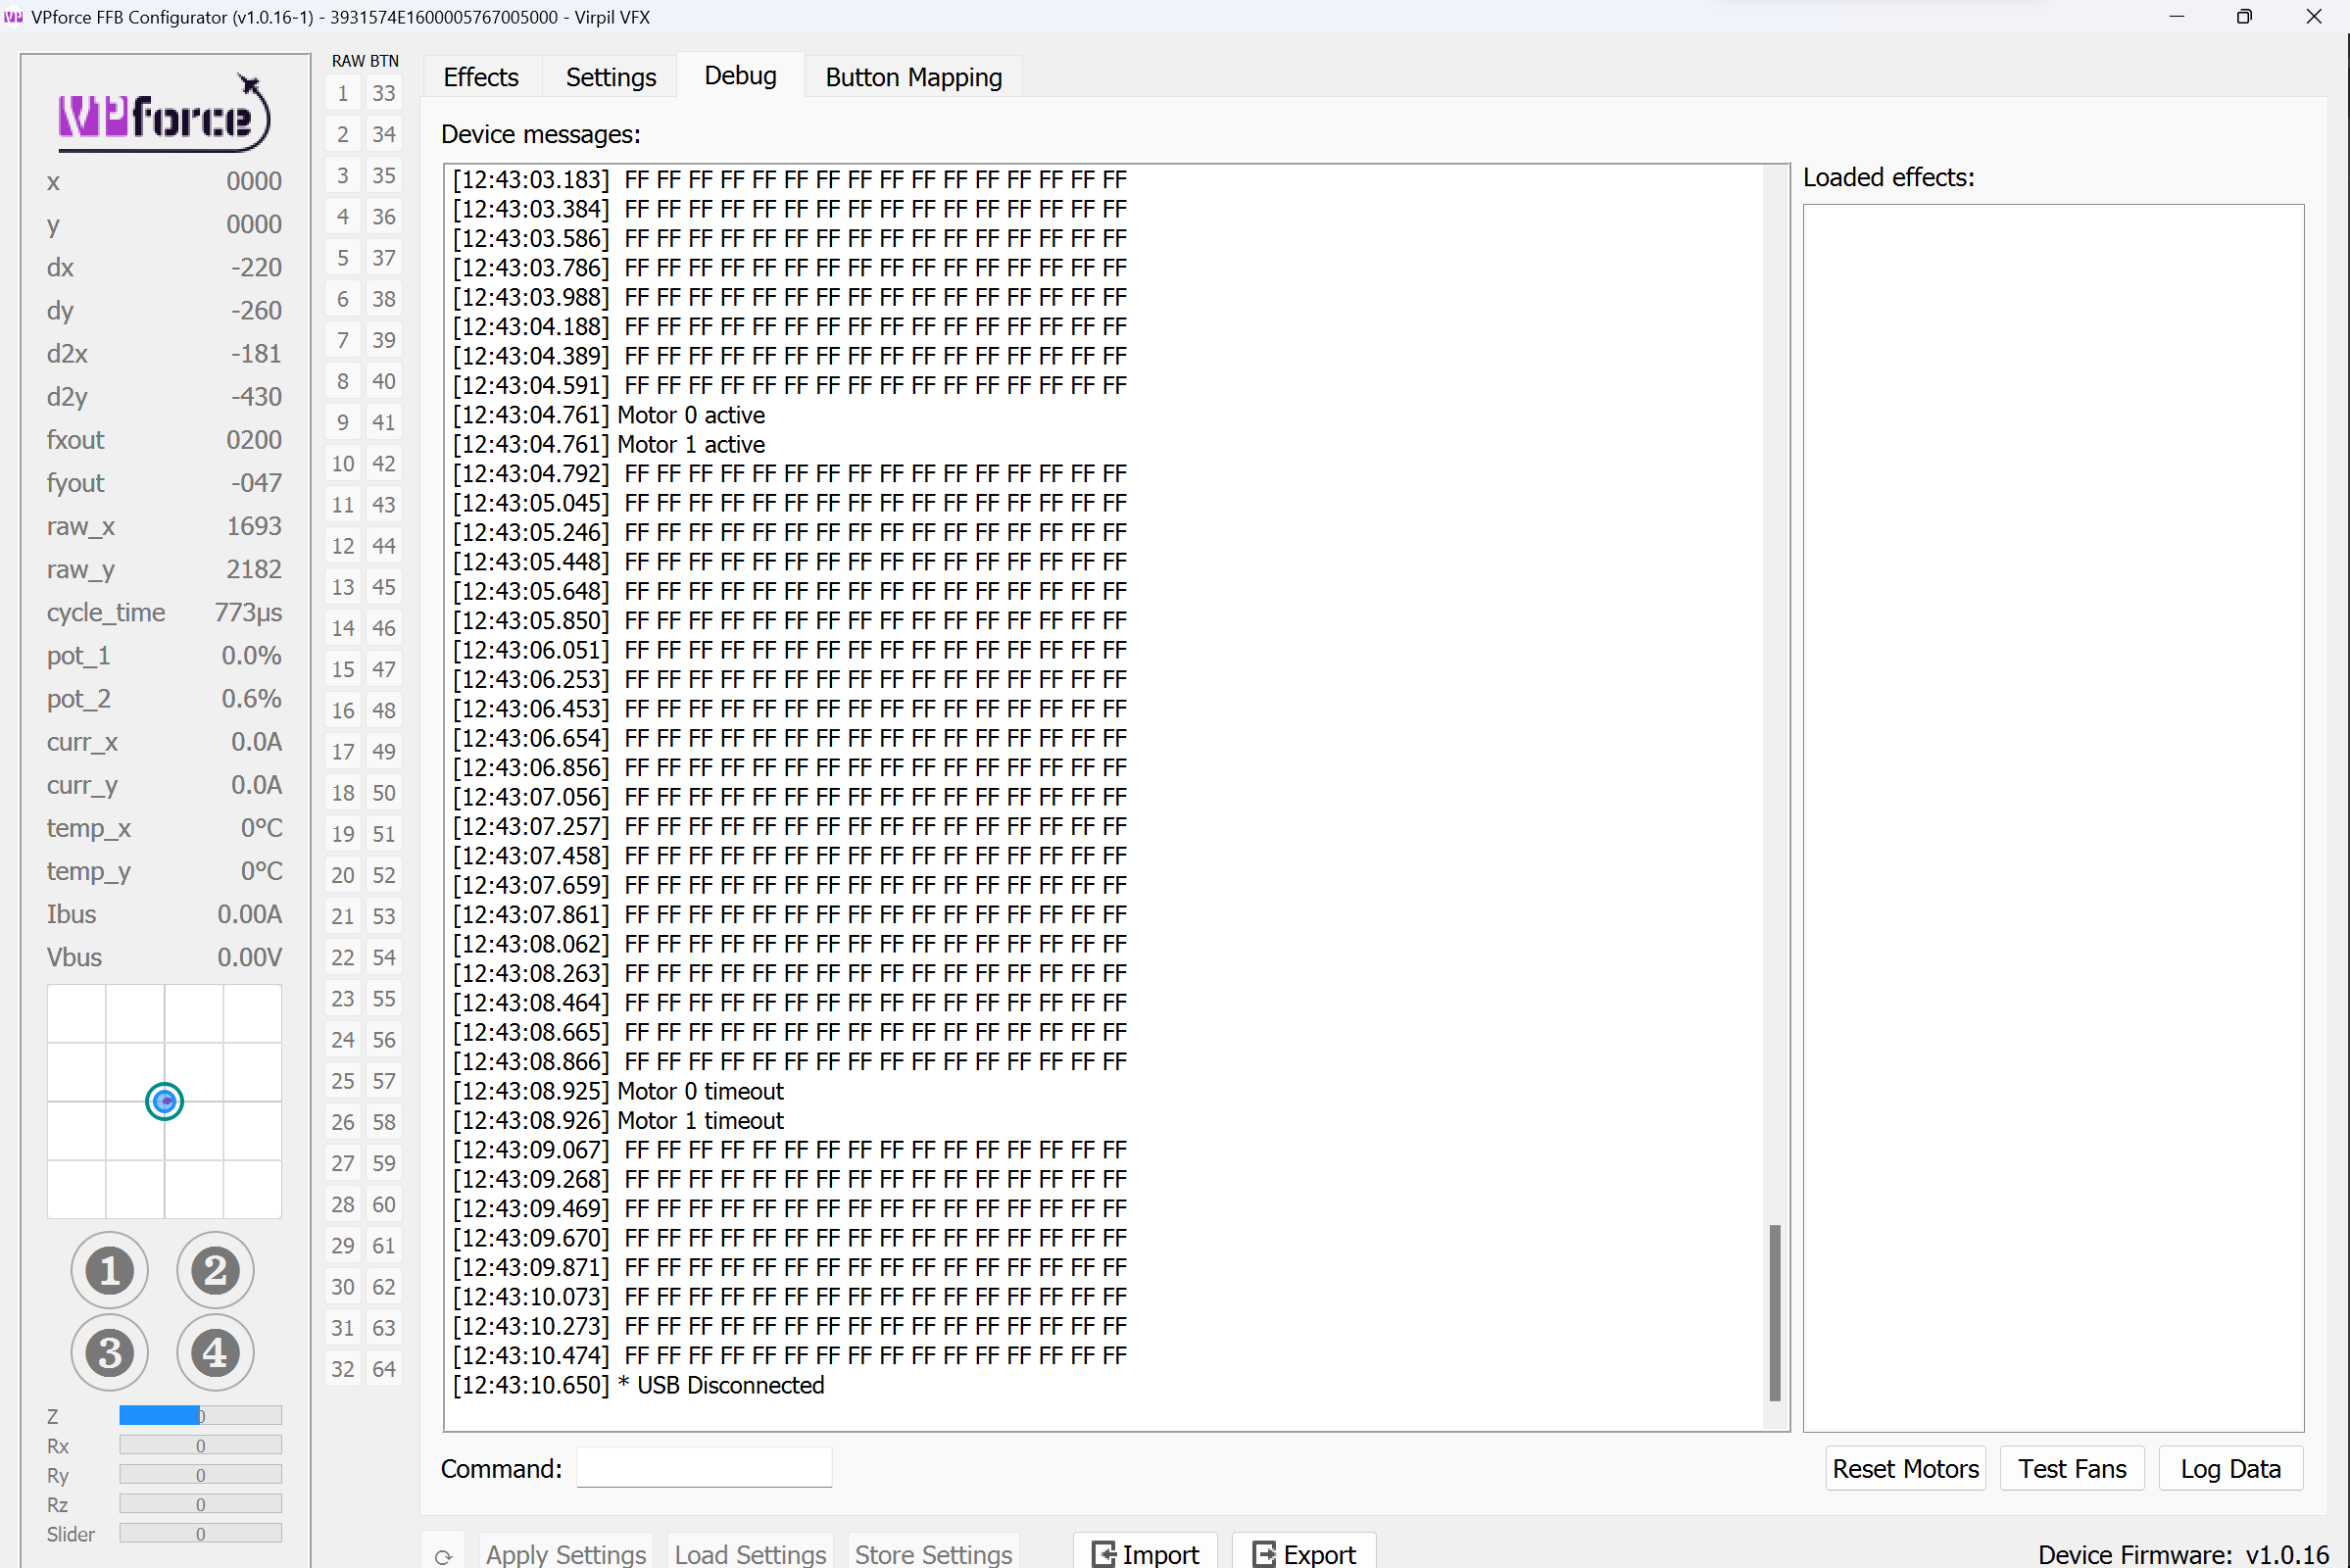Select hat switch indicator 4
Image resolution: width=2350 pixels, height=1568 pixels.
click(x=215, y=1353)
